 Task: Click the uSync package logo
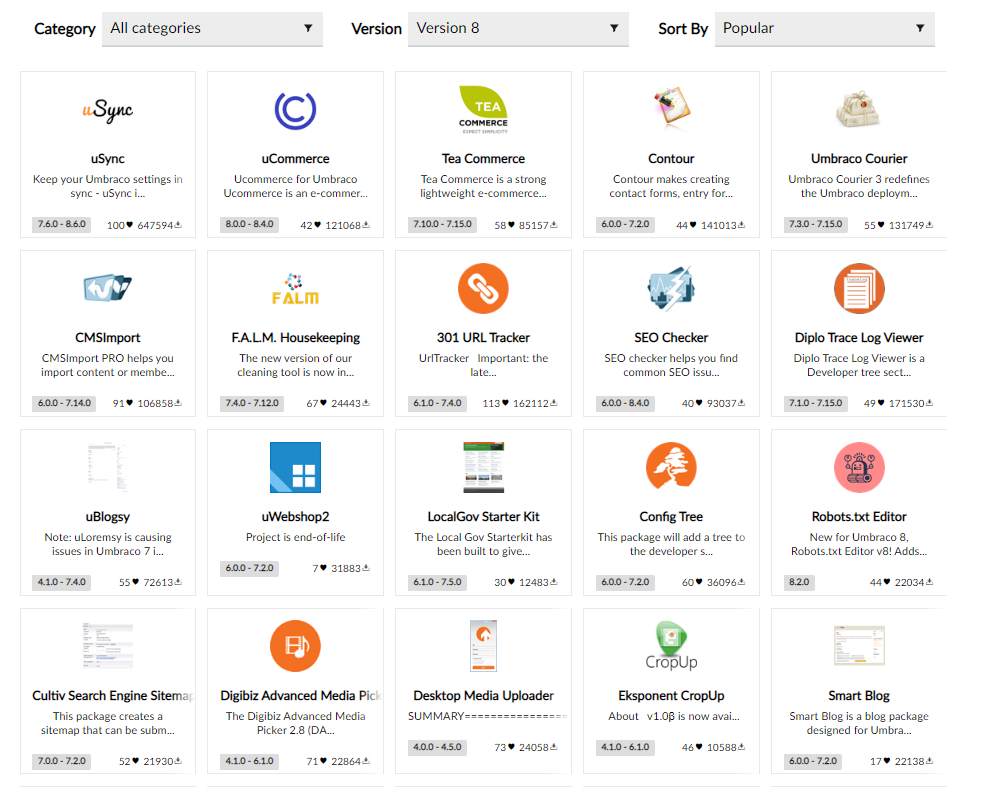click(107, 109)
